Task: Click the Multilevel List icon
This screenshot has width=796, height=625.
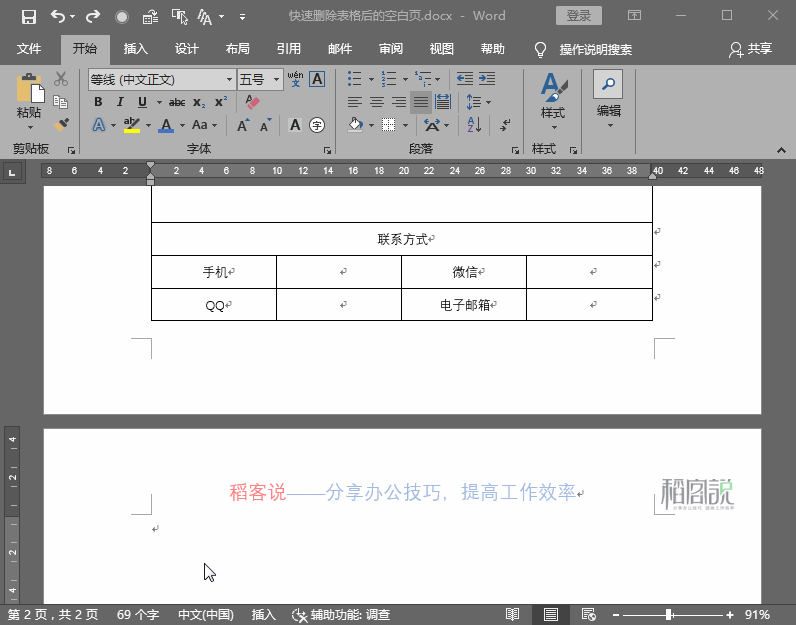Action: 422,79
